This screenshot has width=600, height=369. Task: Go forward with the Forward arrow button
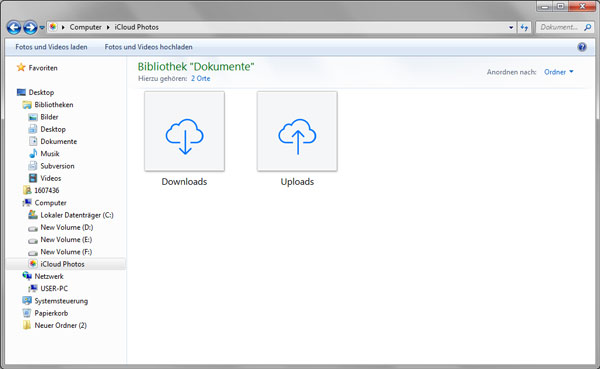[30, 27]
